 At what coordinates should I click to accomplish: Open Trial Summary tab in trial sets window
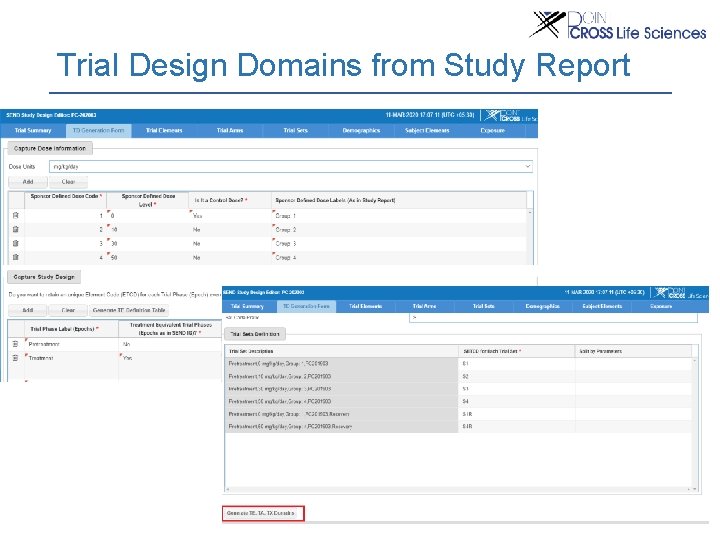click(x=248, y=306)
